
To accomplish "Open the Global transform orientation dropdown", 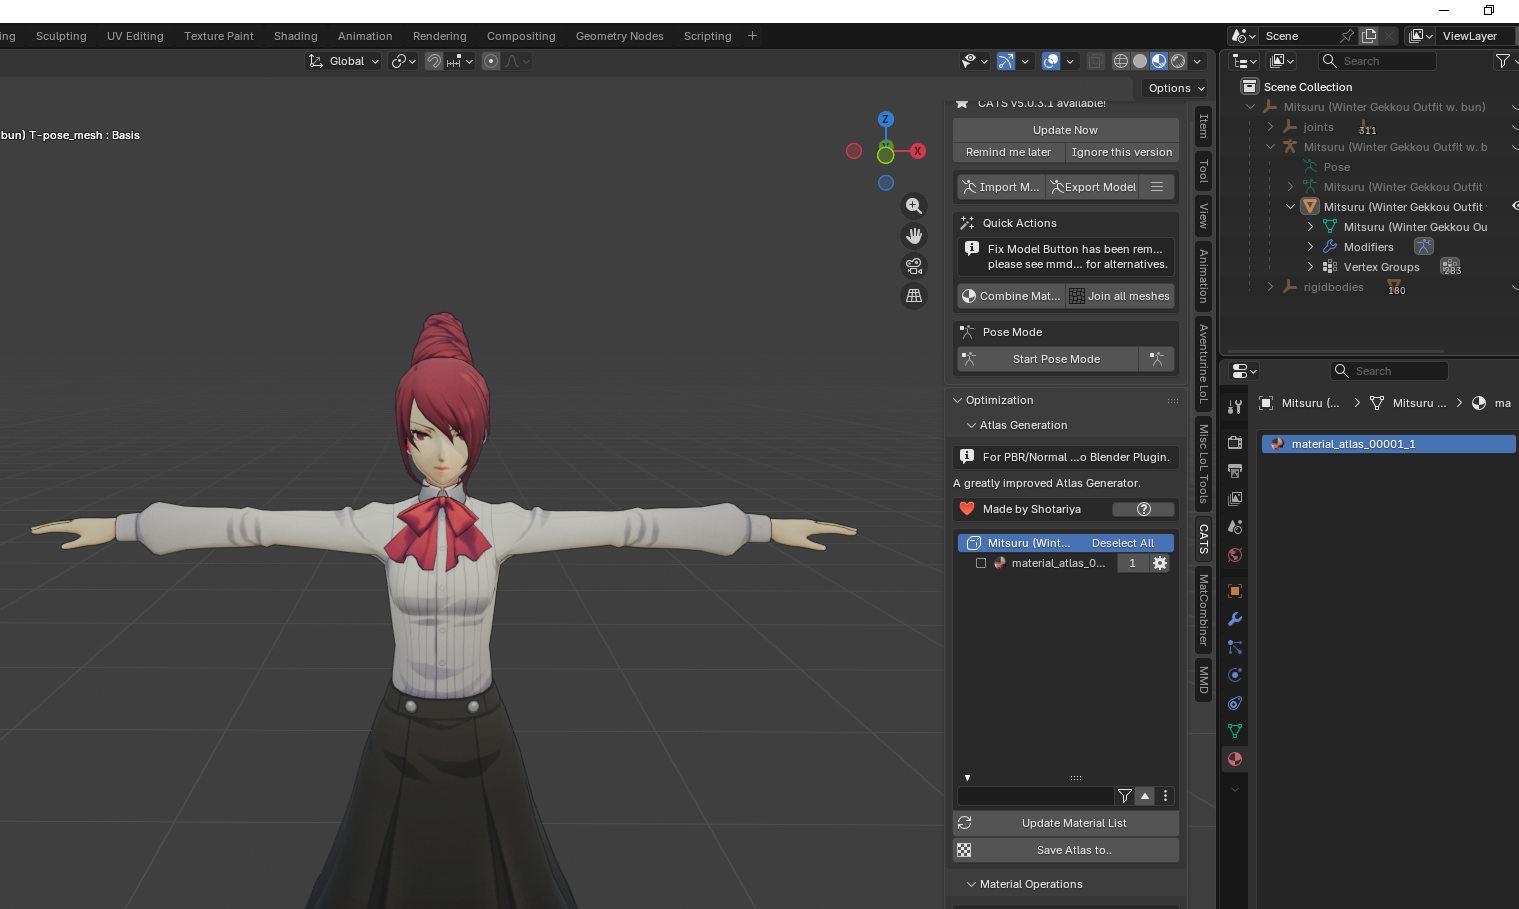I will pyautogui.click(x=343, y=61).
